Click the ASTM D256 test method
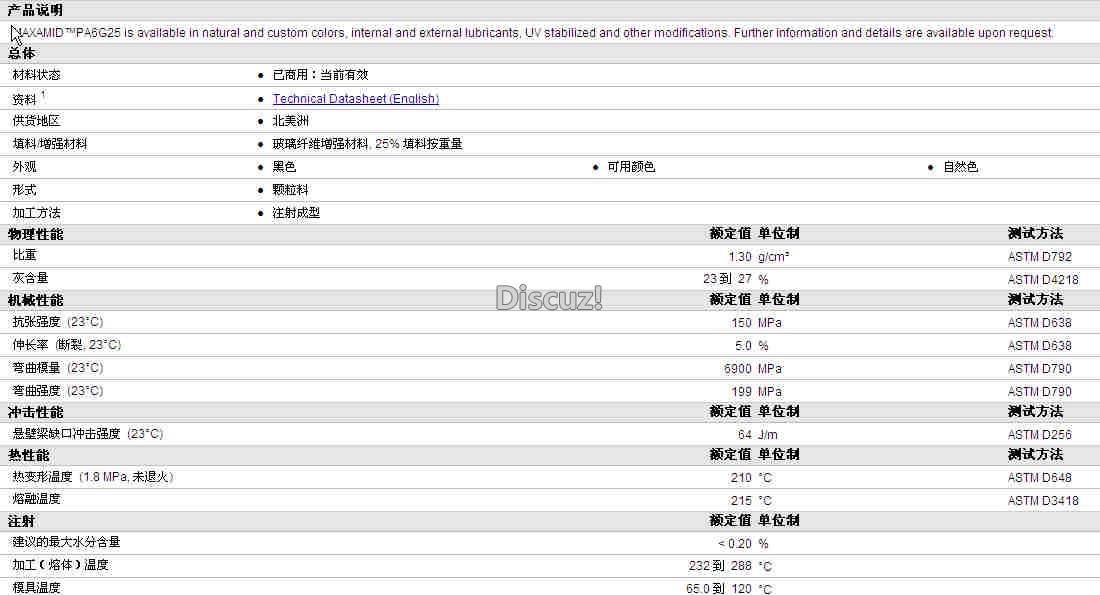This screenshot has height=595, width=1100. (x=1040, y=435)
